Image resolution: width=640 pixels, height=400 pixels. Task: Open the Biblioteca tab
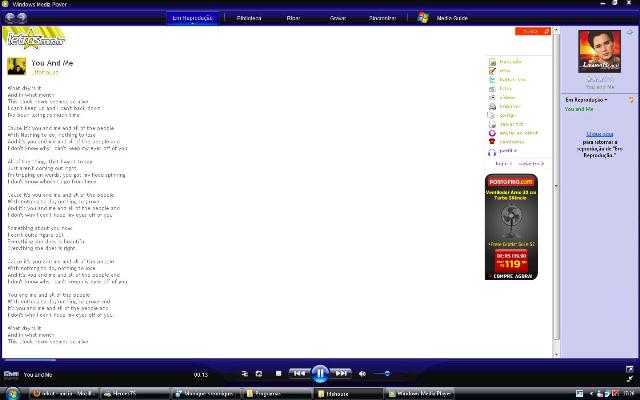tap(249, 18)
